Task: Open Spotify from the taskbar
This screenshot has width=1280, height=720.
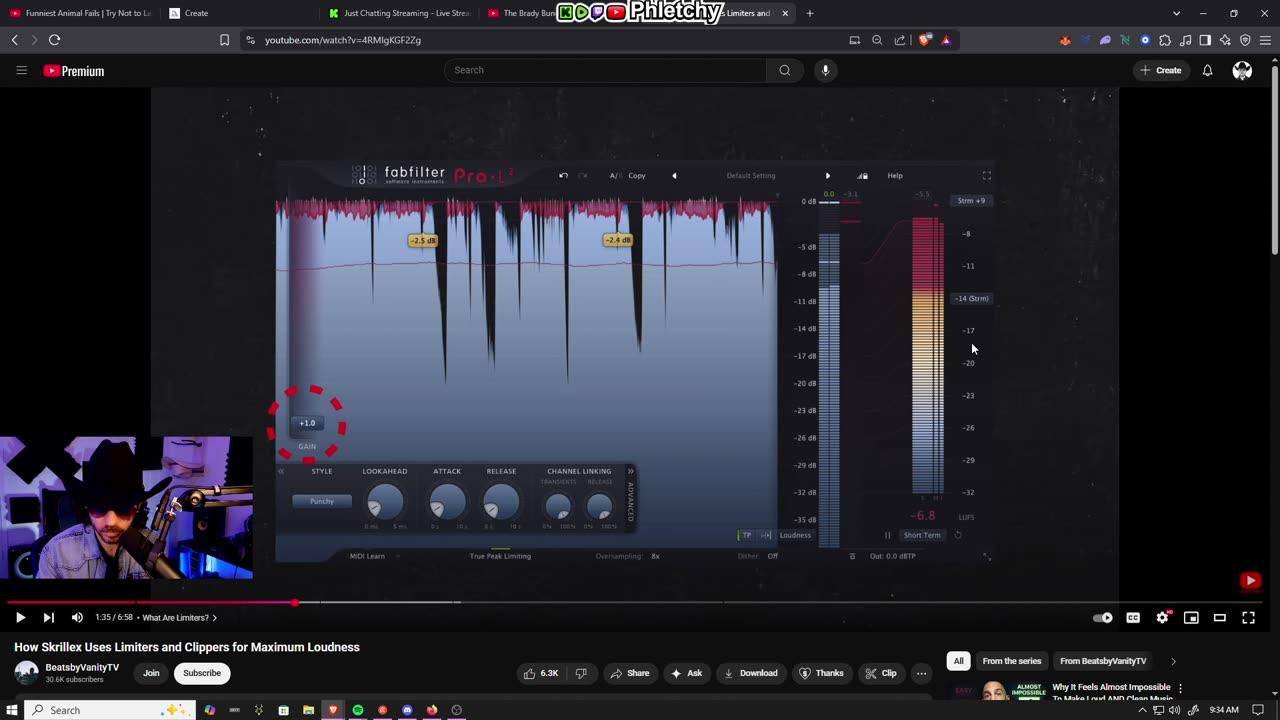Action: tap(358, 710)
